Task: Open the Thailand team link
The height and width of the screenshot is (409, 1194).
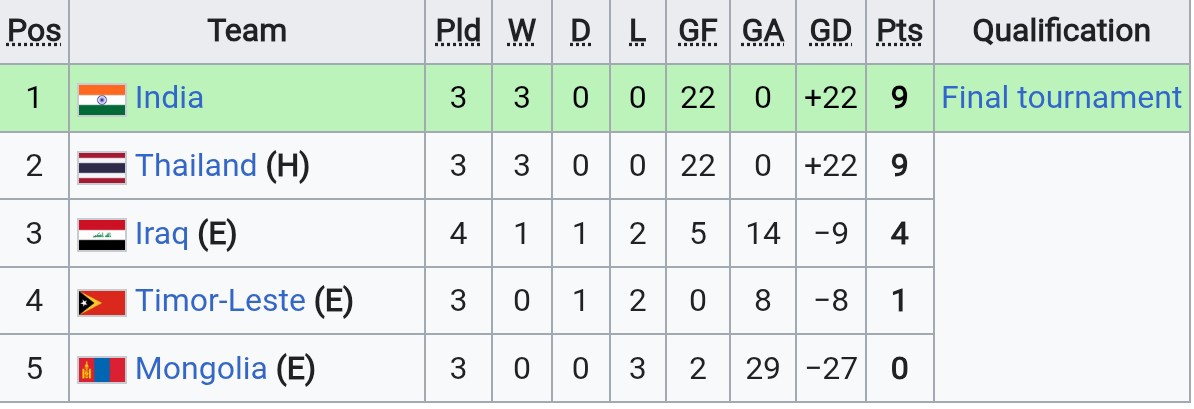Action: (x=196, y=166)
